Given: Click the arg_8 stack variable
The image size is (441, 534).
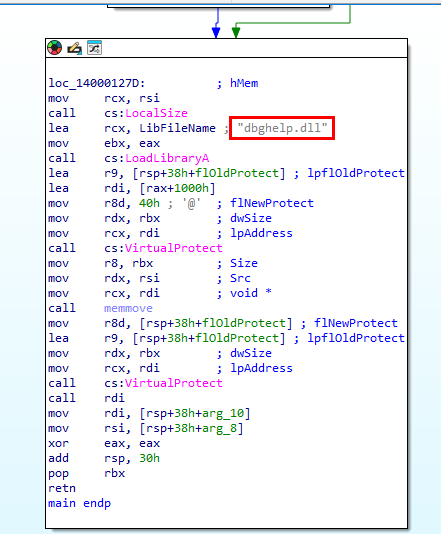Looking at the screenshot, I should (x=220, y=428).
